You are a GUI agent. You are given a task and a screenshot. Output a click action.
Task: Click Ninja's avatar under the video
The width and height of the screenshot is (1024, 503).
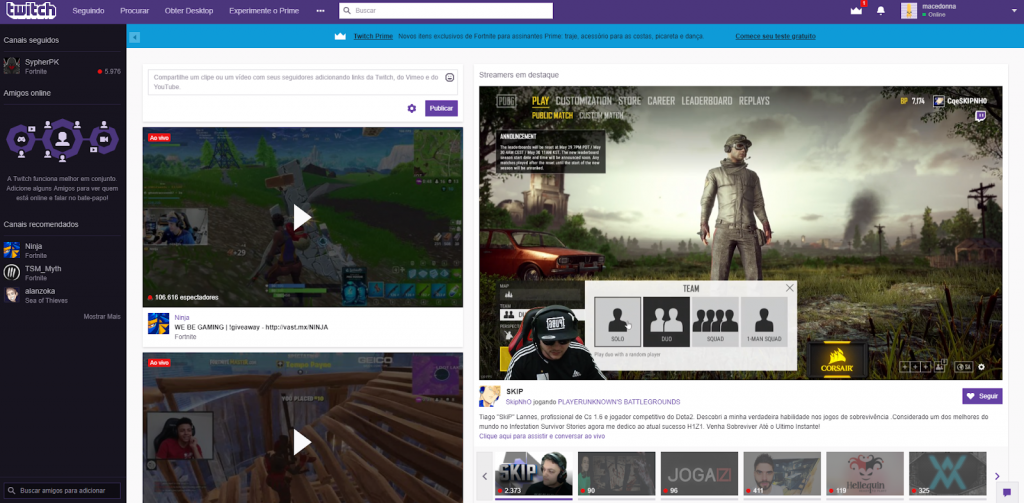159,324
